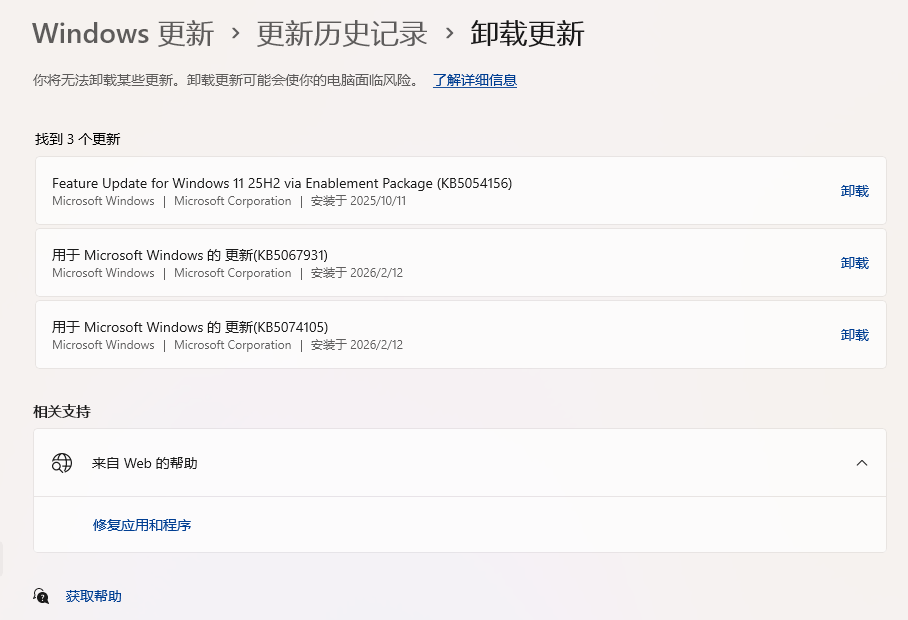Uninstall the KB5054156 feature update
This screenshot has width=908, height=620.
click(x=855, y=191)
